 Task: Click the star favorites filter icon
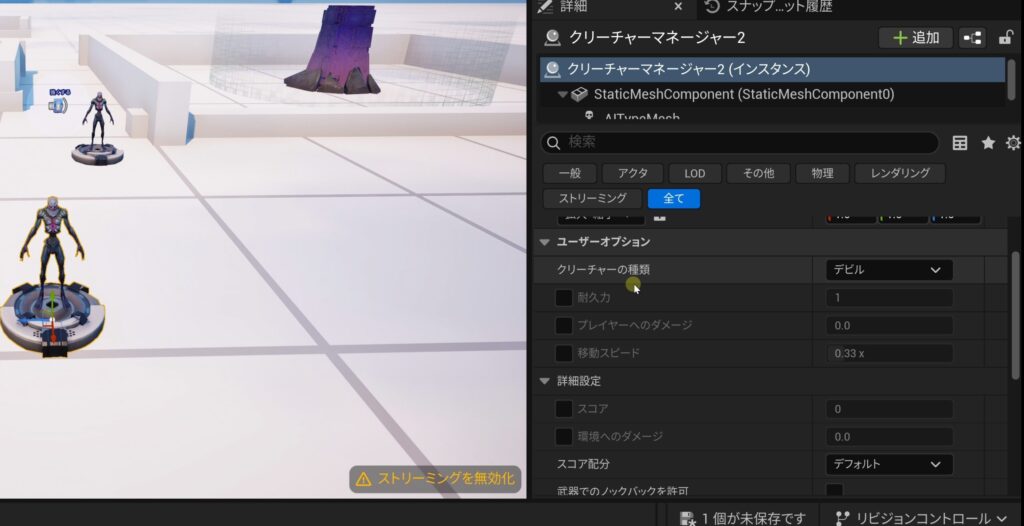[x=988, y=143]
